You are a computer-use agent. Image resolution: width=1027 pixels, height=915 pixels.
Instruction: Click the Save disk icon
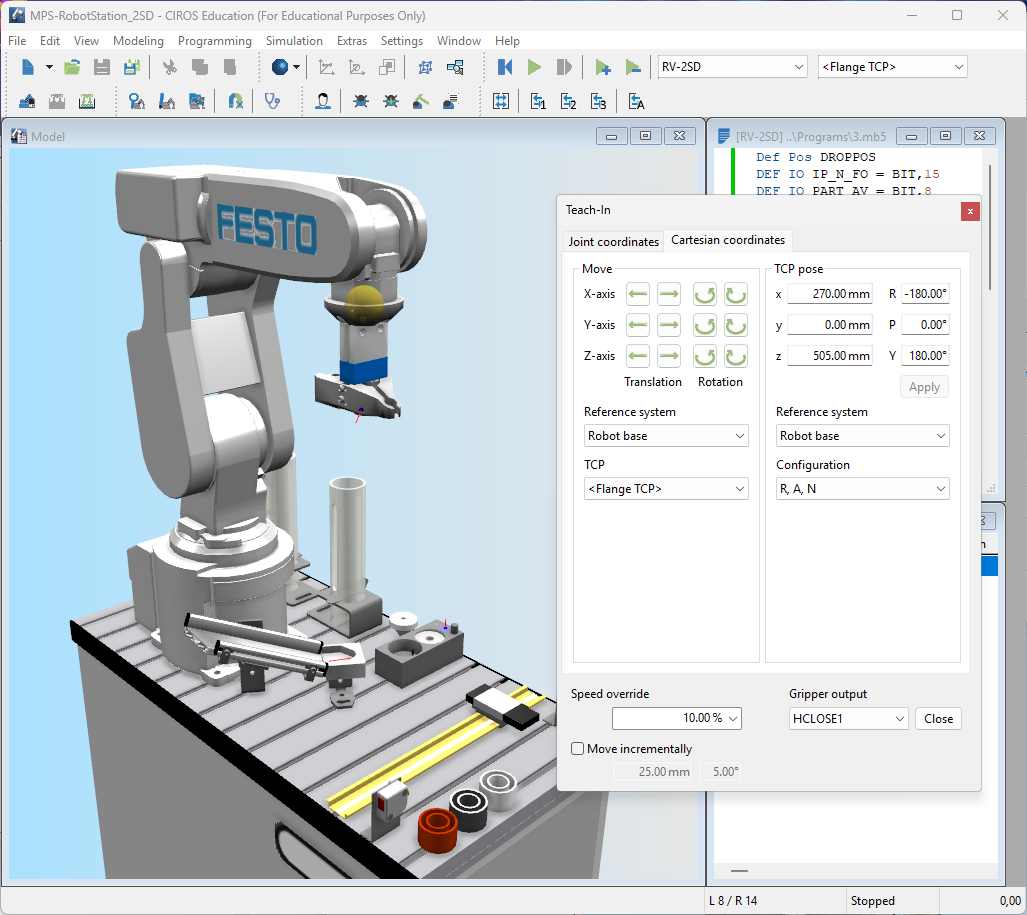click(x=102, y=67)
